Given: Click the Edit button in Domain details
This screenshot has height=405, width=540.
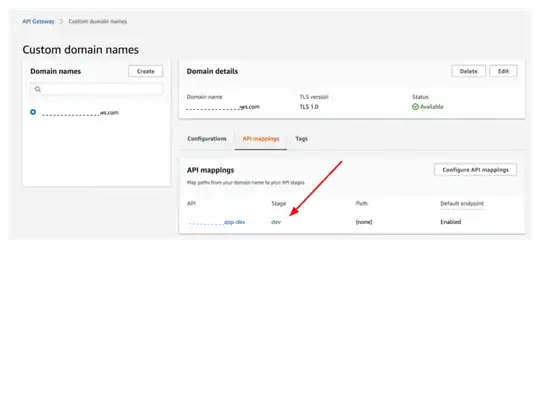Looking at the screenshot, I should click(503, 71).
